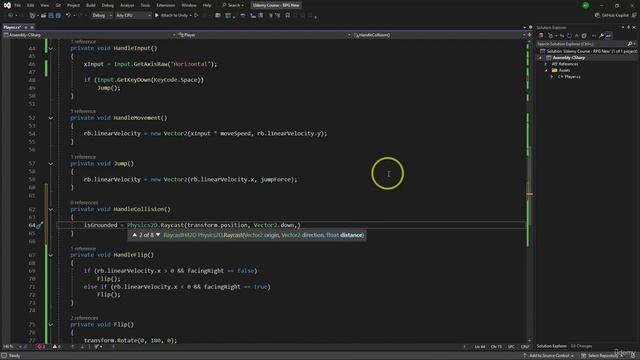Click the GitHub Copilot button
This screenshot has height=360, width=640.
pyautogui.click(x=612, y=16)
